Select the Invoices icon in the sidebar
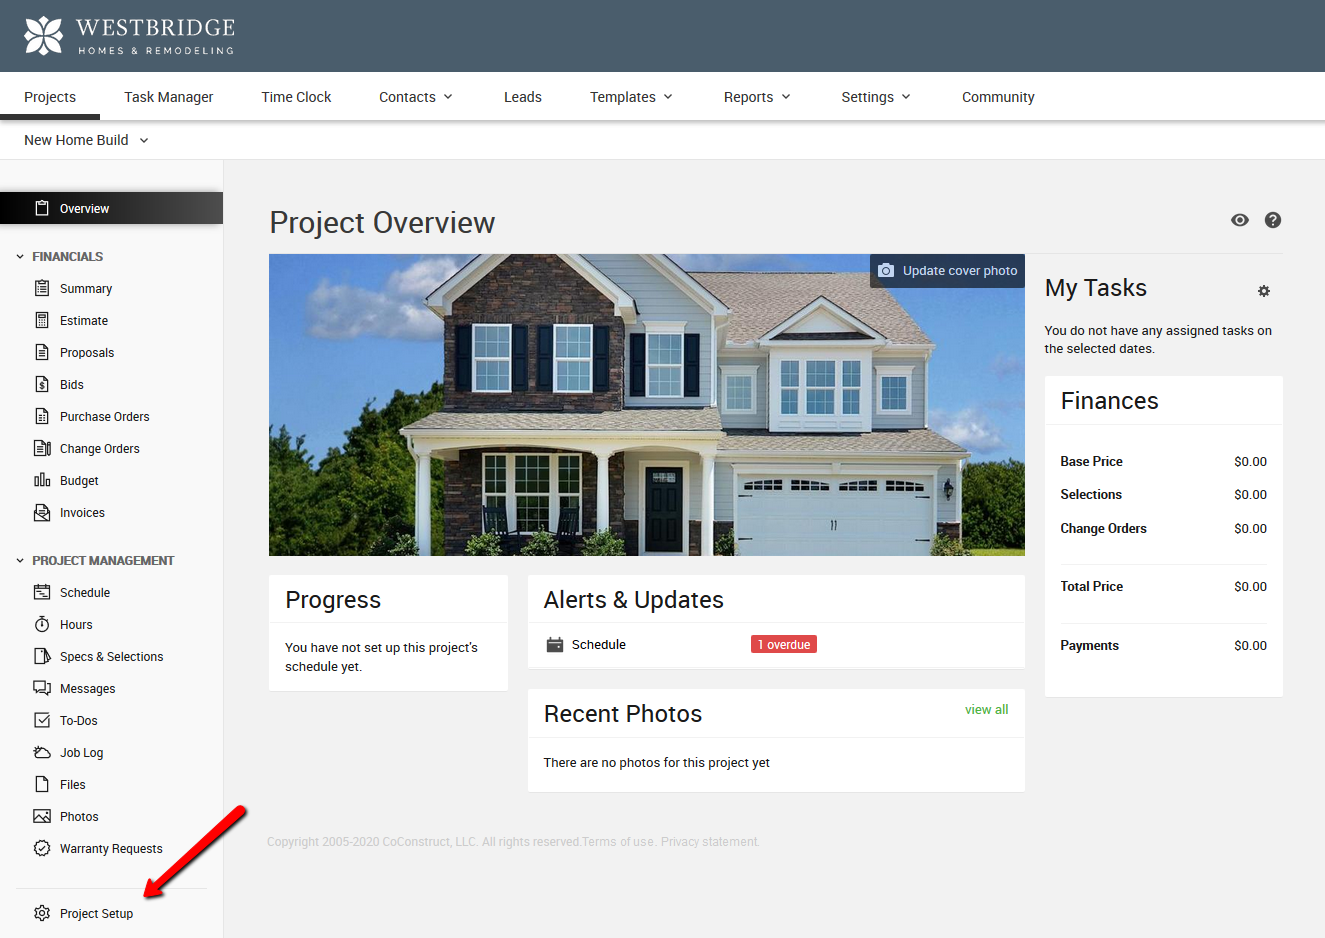Viewport: 1325px width, 938px height. click(40, 512)
